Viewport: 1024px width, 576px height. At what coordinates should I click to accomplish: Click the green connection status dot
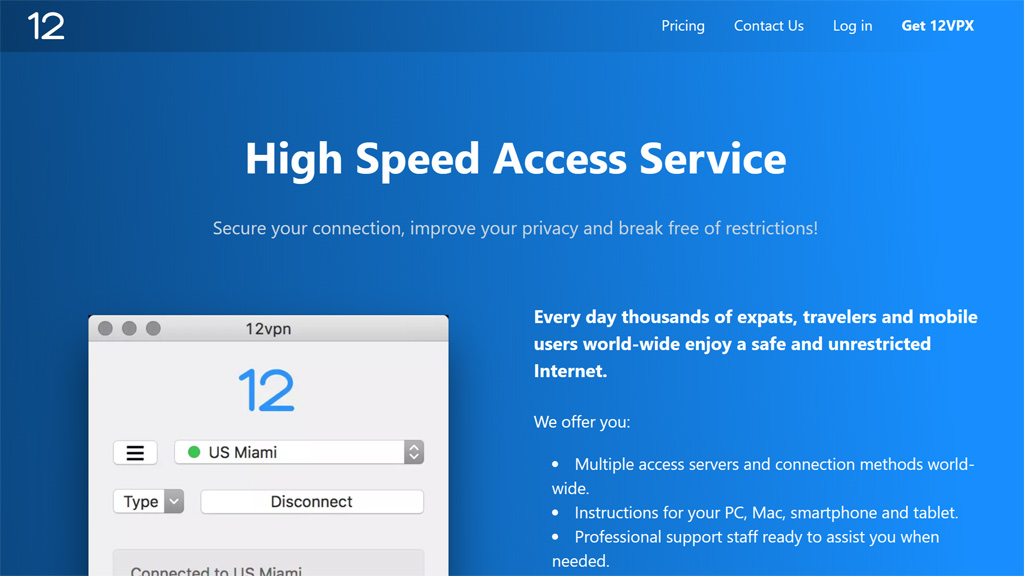pos(194,452)
